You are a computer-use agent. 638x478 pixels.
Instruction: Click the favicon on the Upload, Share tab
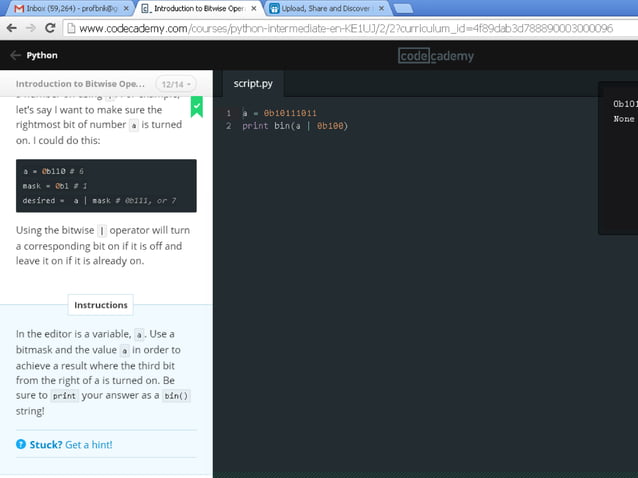274,9
